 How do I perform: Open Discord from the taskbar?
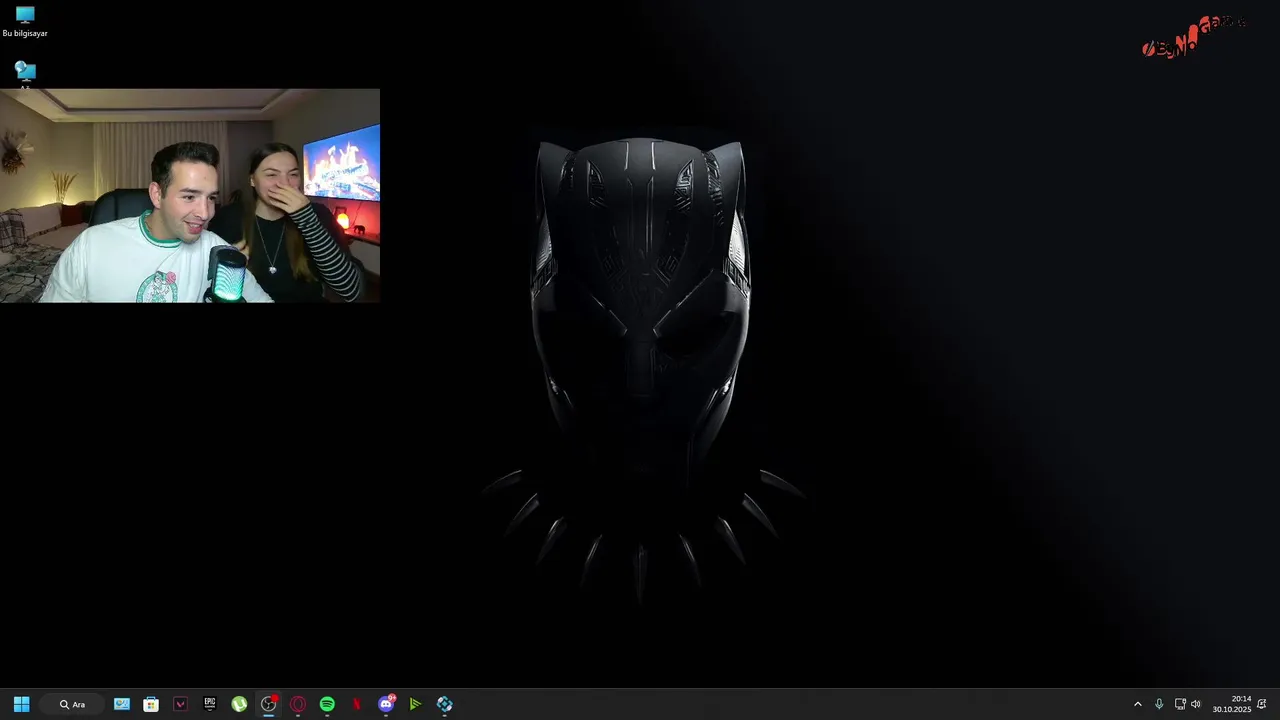coord(386,704)
